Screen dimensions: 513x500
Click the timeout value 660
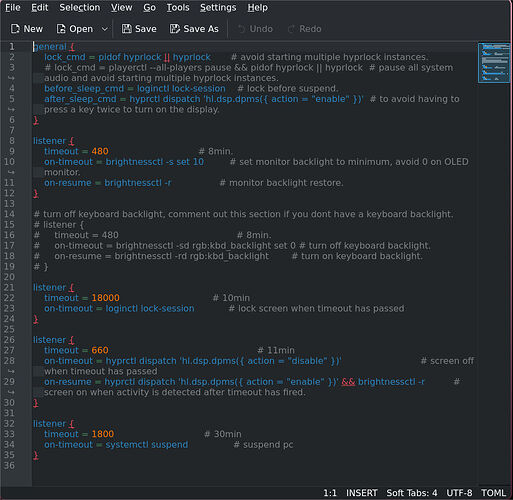pyautogui.click(x=100, y=350)
